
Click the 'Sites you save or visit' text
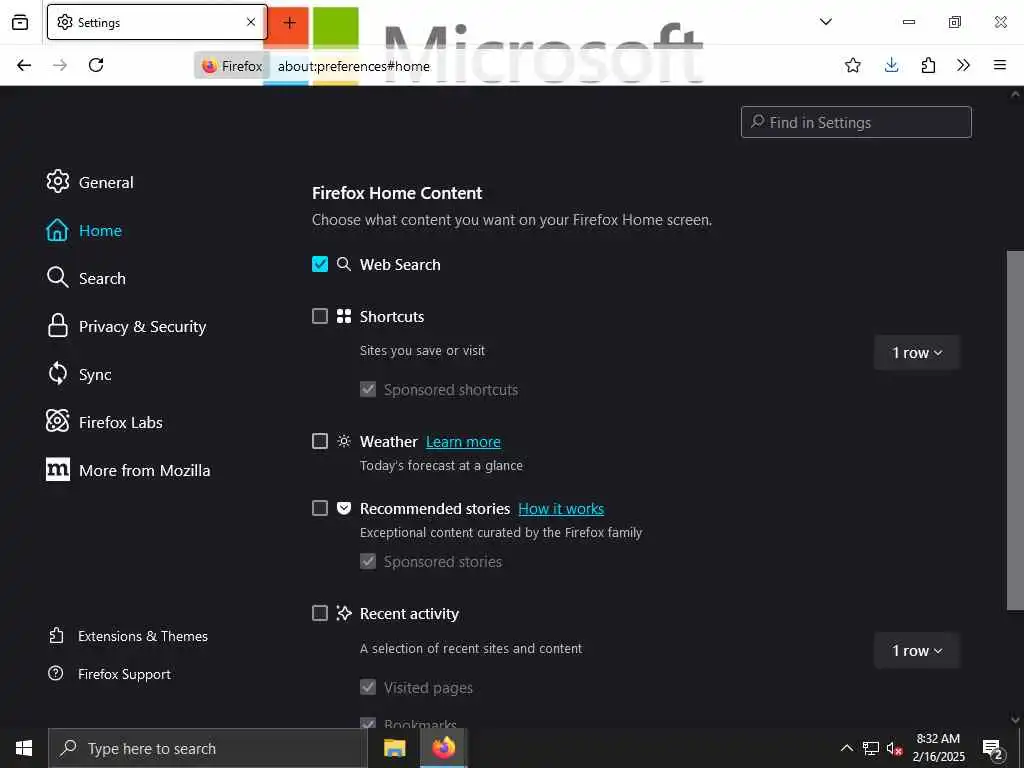[x=423, y=351]
